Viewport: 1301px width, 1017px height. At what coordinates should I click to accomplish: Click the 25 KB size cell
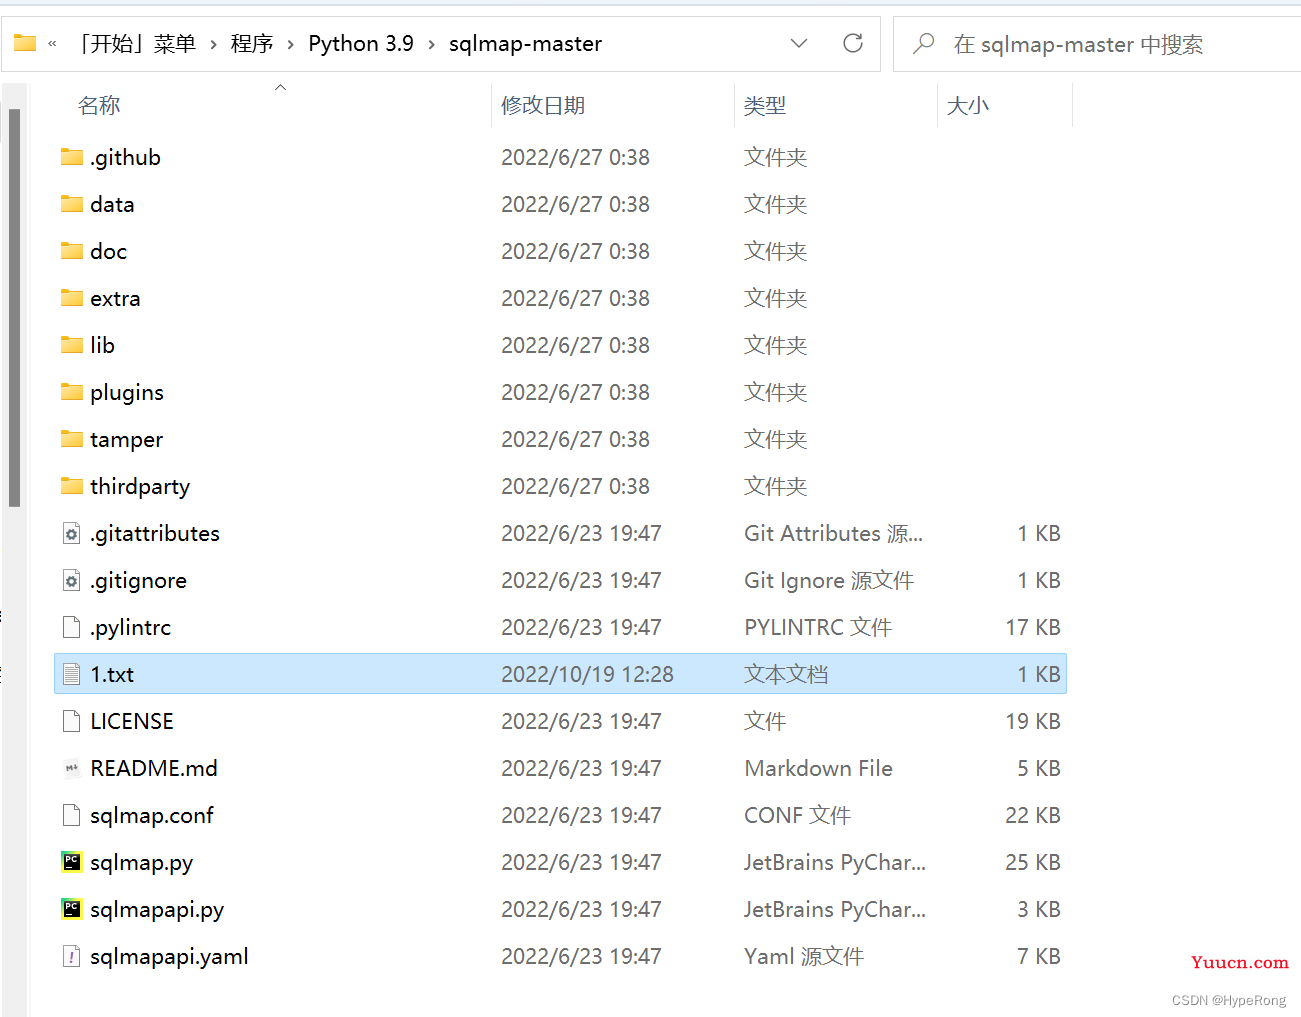[x=1033, y=862]
